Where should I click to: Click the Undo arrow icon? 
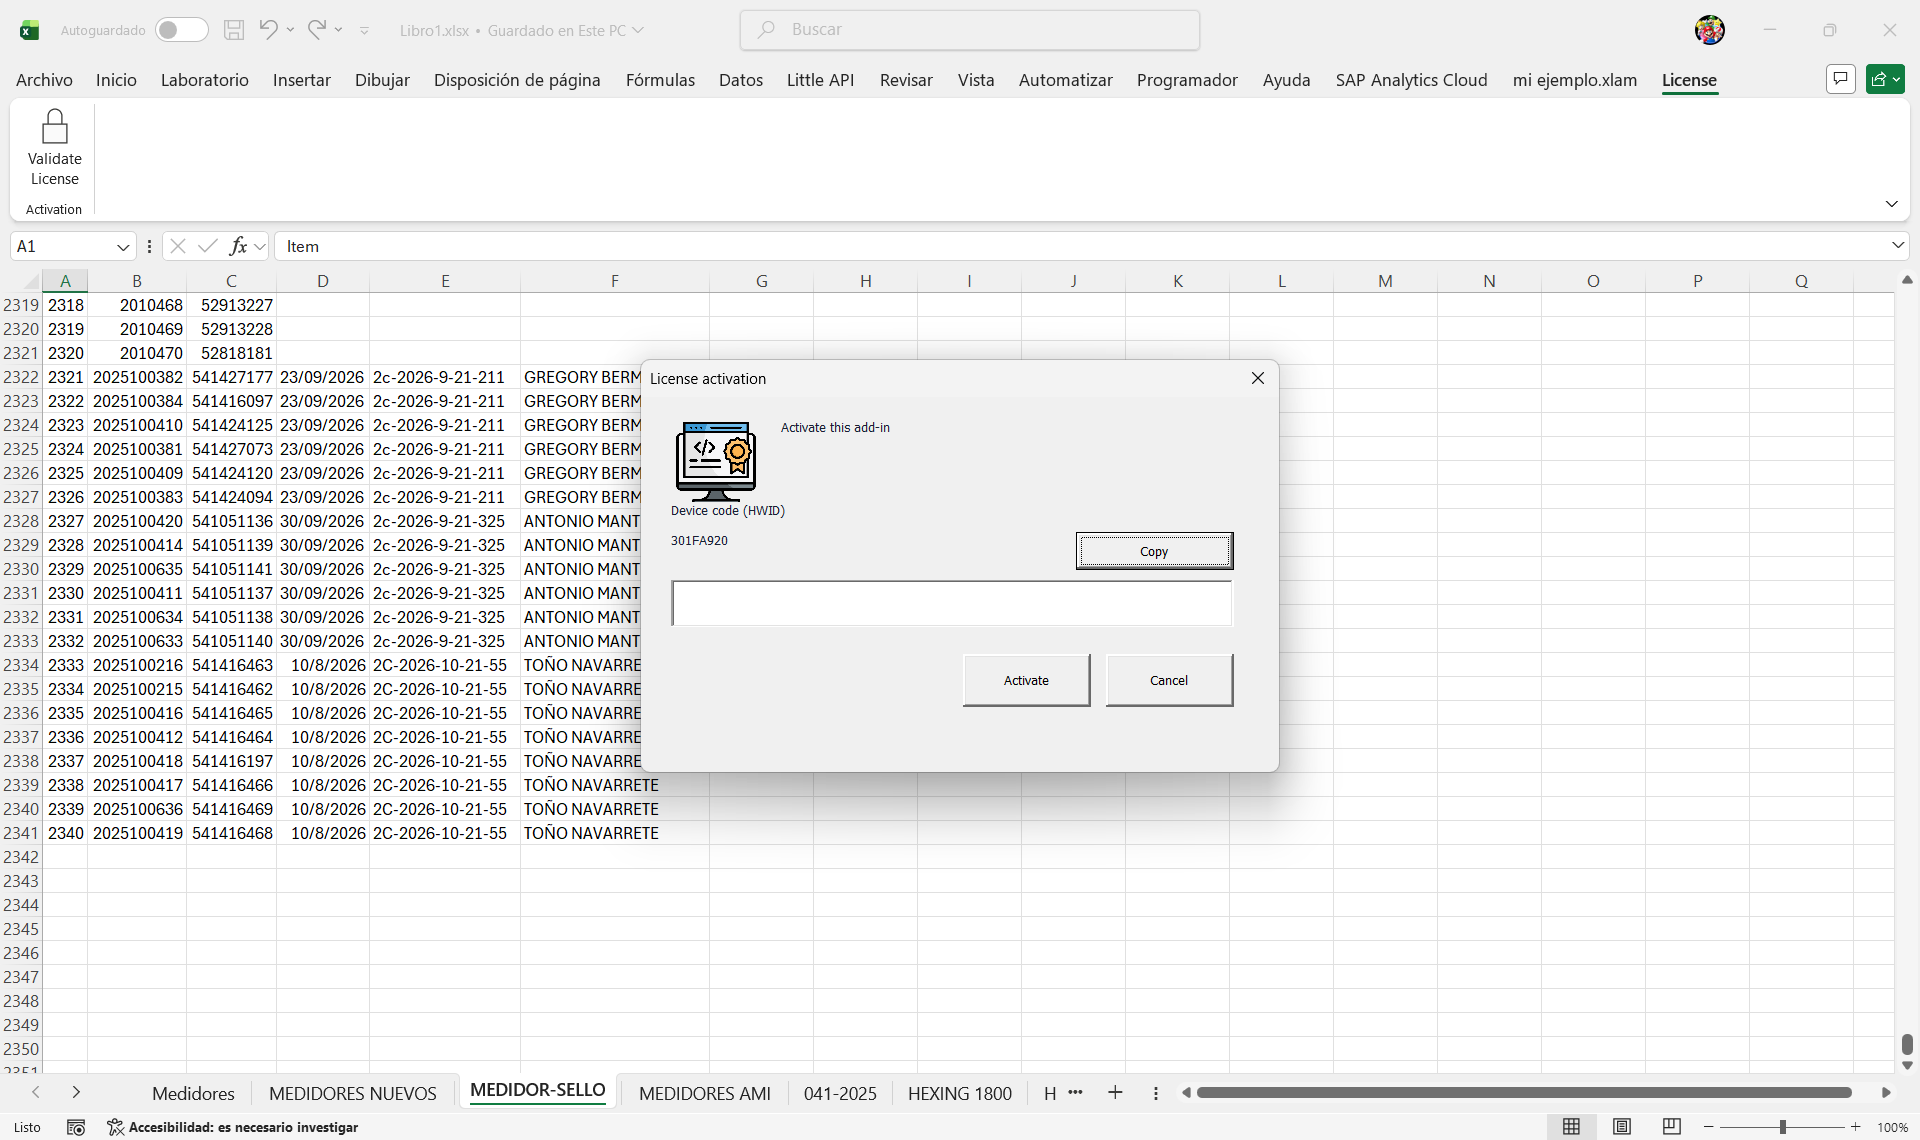(x=267, y=30)
